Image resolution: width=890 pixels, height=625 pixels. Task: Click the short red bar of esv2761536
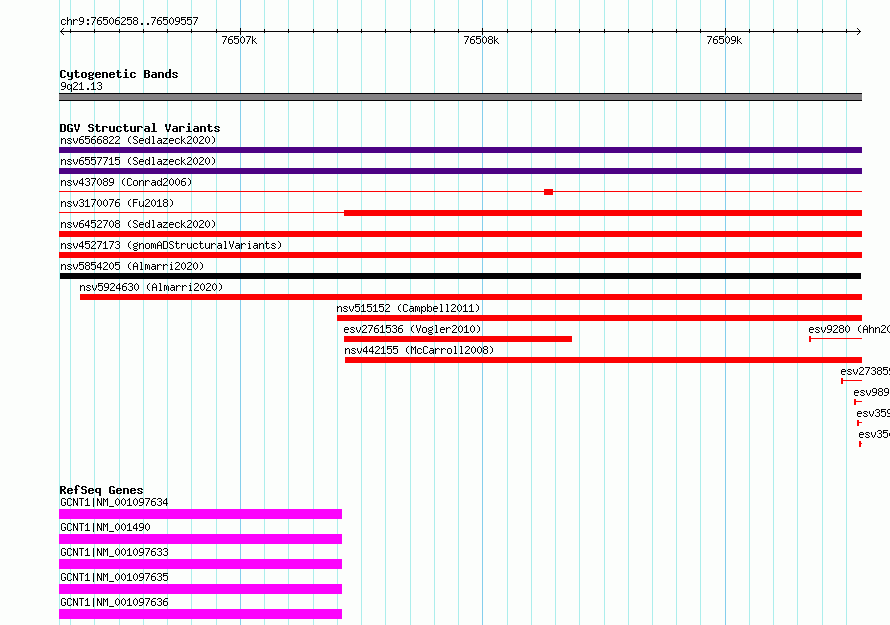pos(457,339)
